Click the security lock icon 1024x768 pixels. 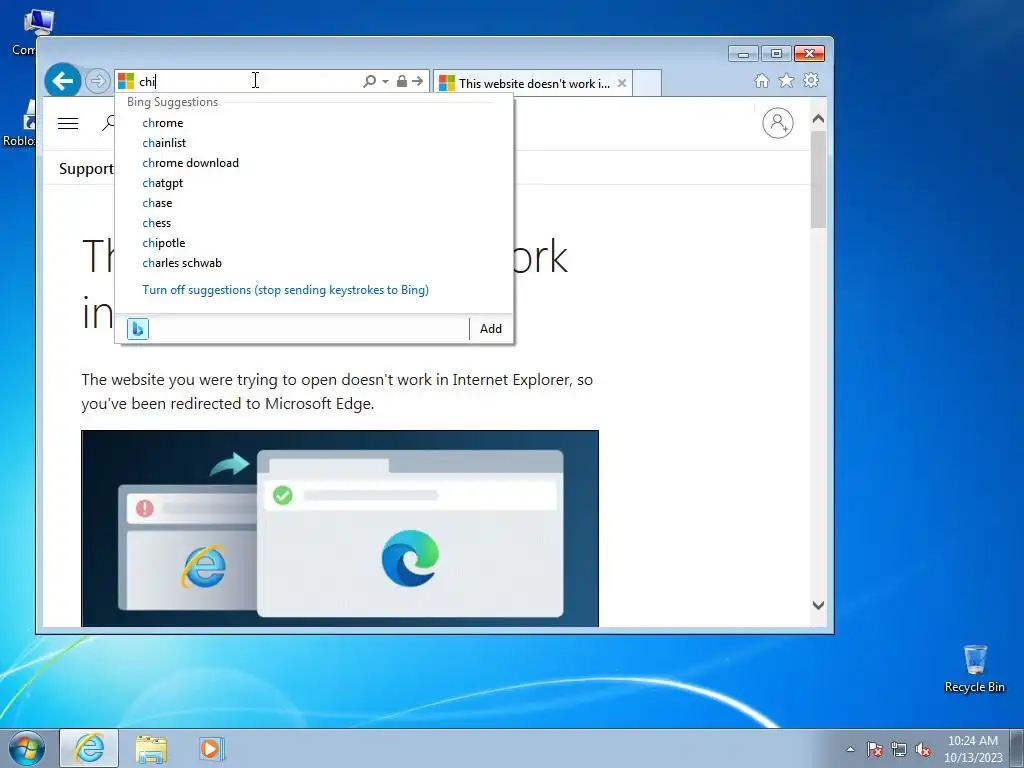[402, 81]
